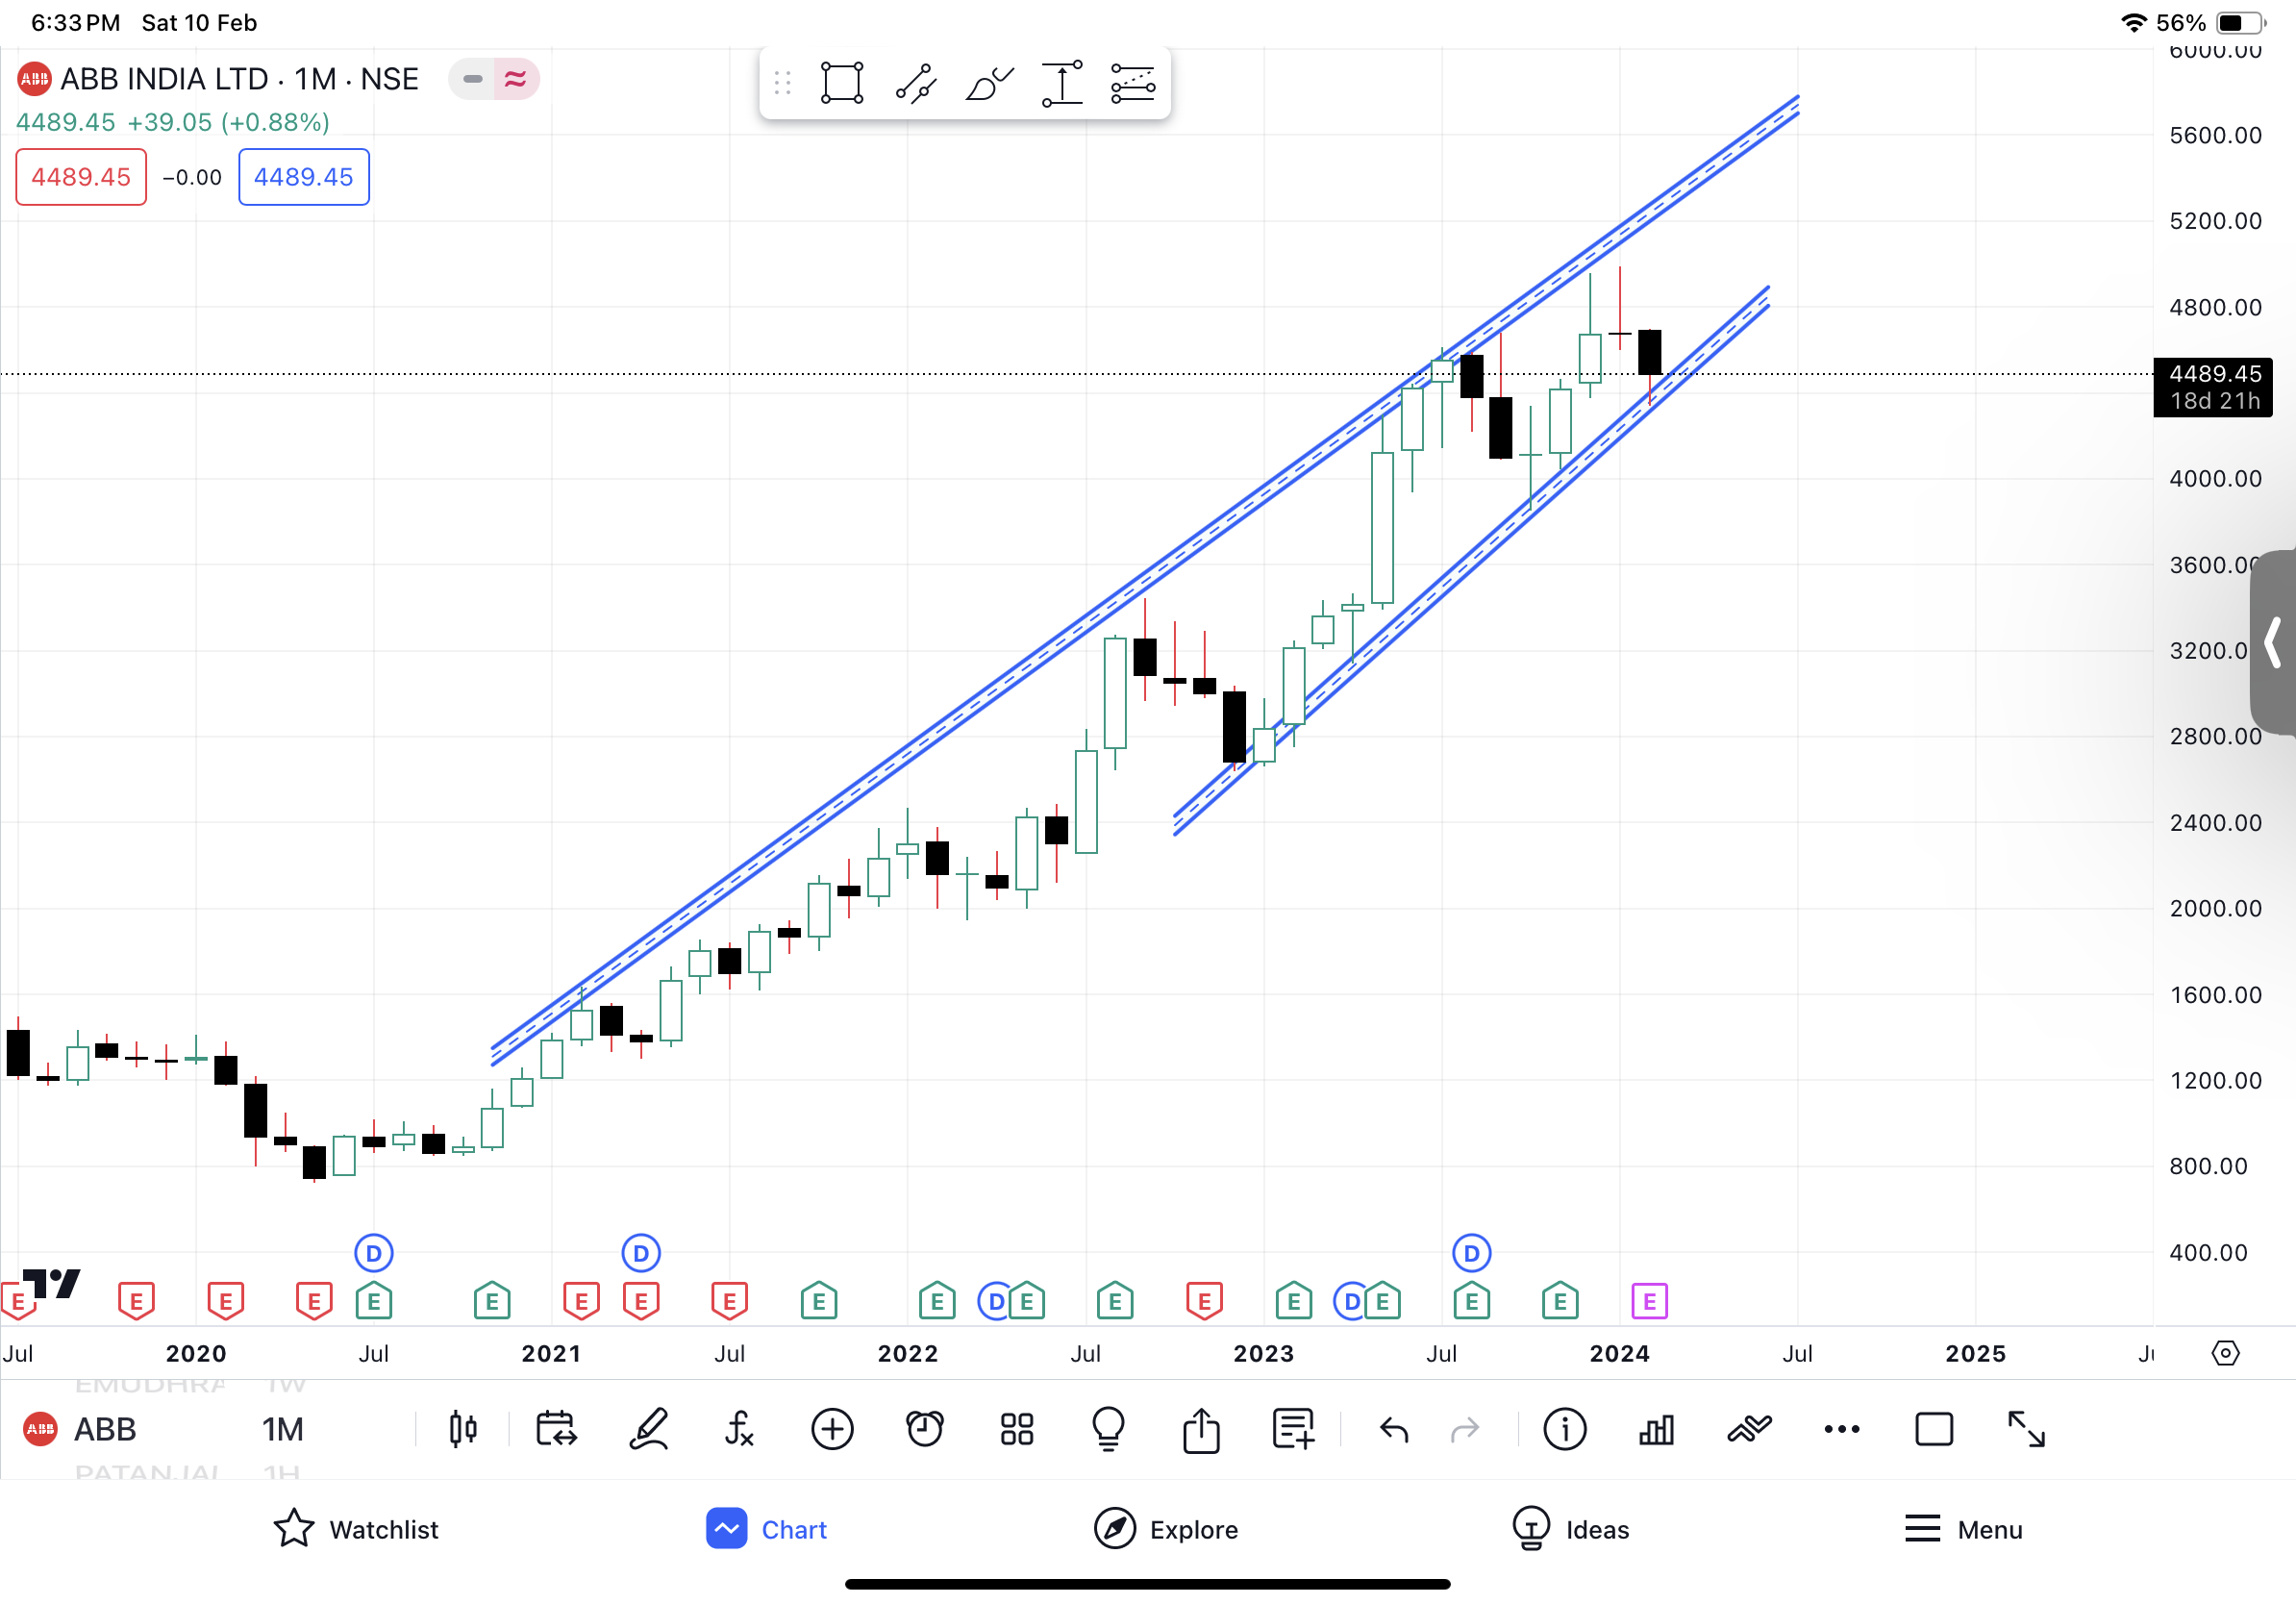Open the go-to date range tool
This screenshot has width=2296, height=1604.
pyautogui.click(x=556, y=1429)
